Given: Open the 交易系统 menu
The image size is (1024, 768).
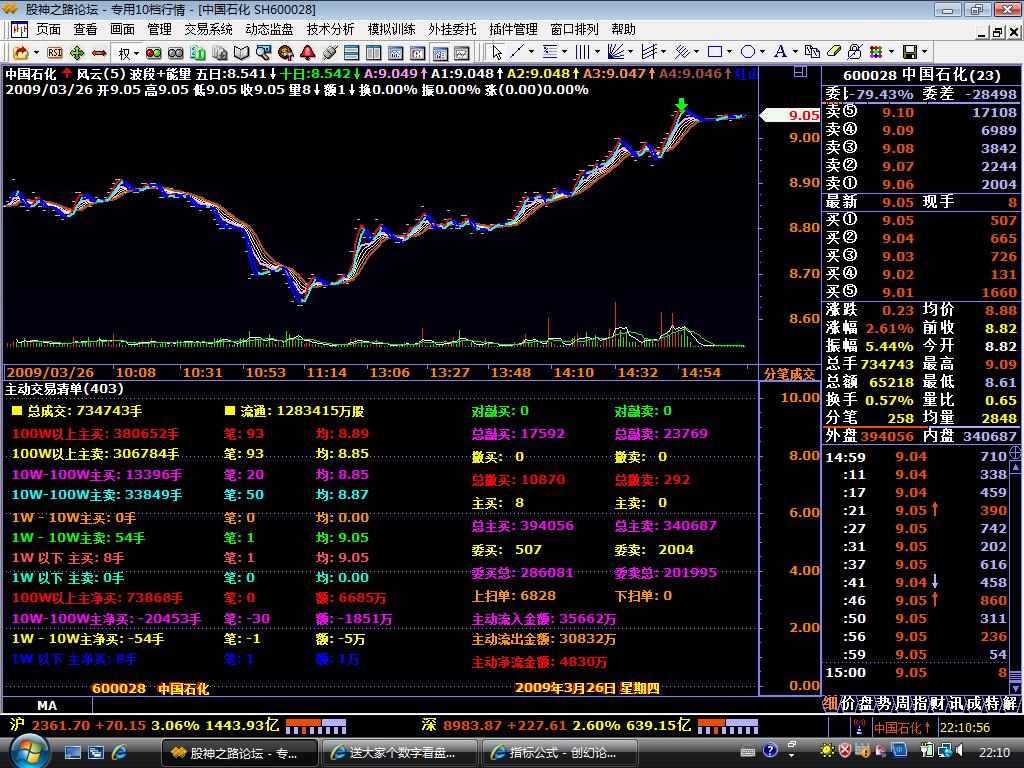Looking at the screenshot, I should 208,29.
